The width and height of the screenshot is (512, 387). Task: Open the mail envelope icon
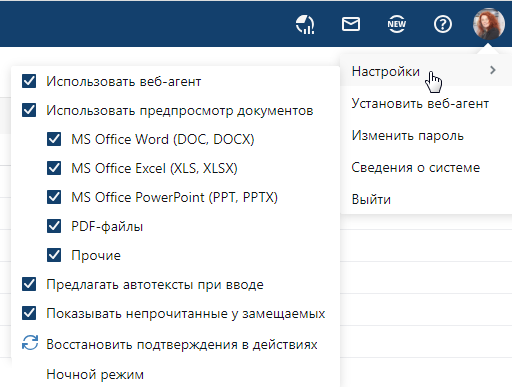click(x=351, y=24)
